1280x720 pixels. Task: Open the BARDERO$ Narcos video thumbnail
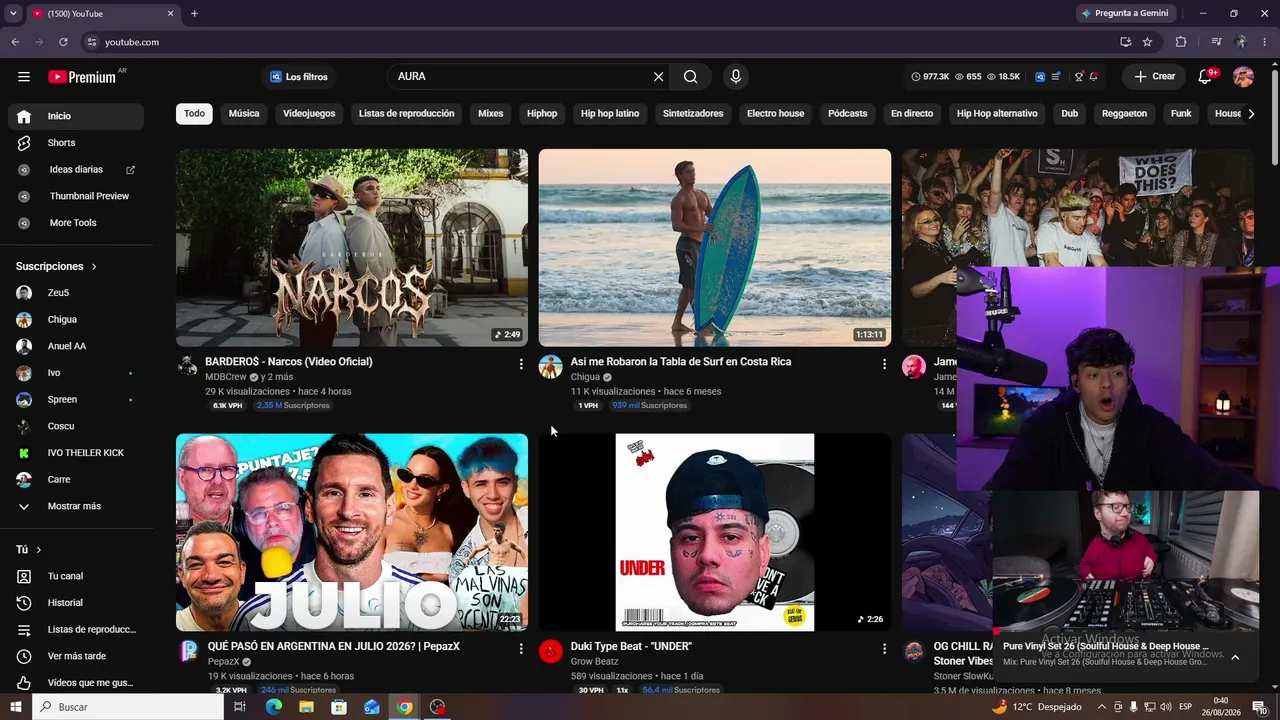352,248
